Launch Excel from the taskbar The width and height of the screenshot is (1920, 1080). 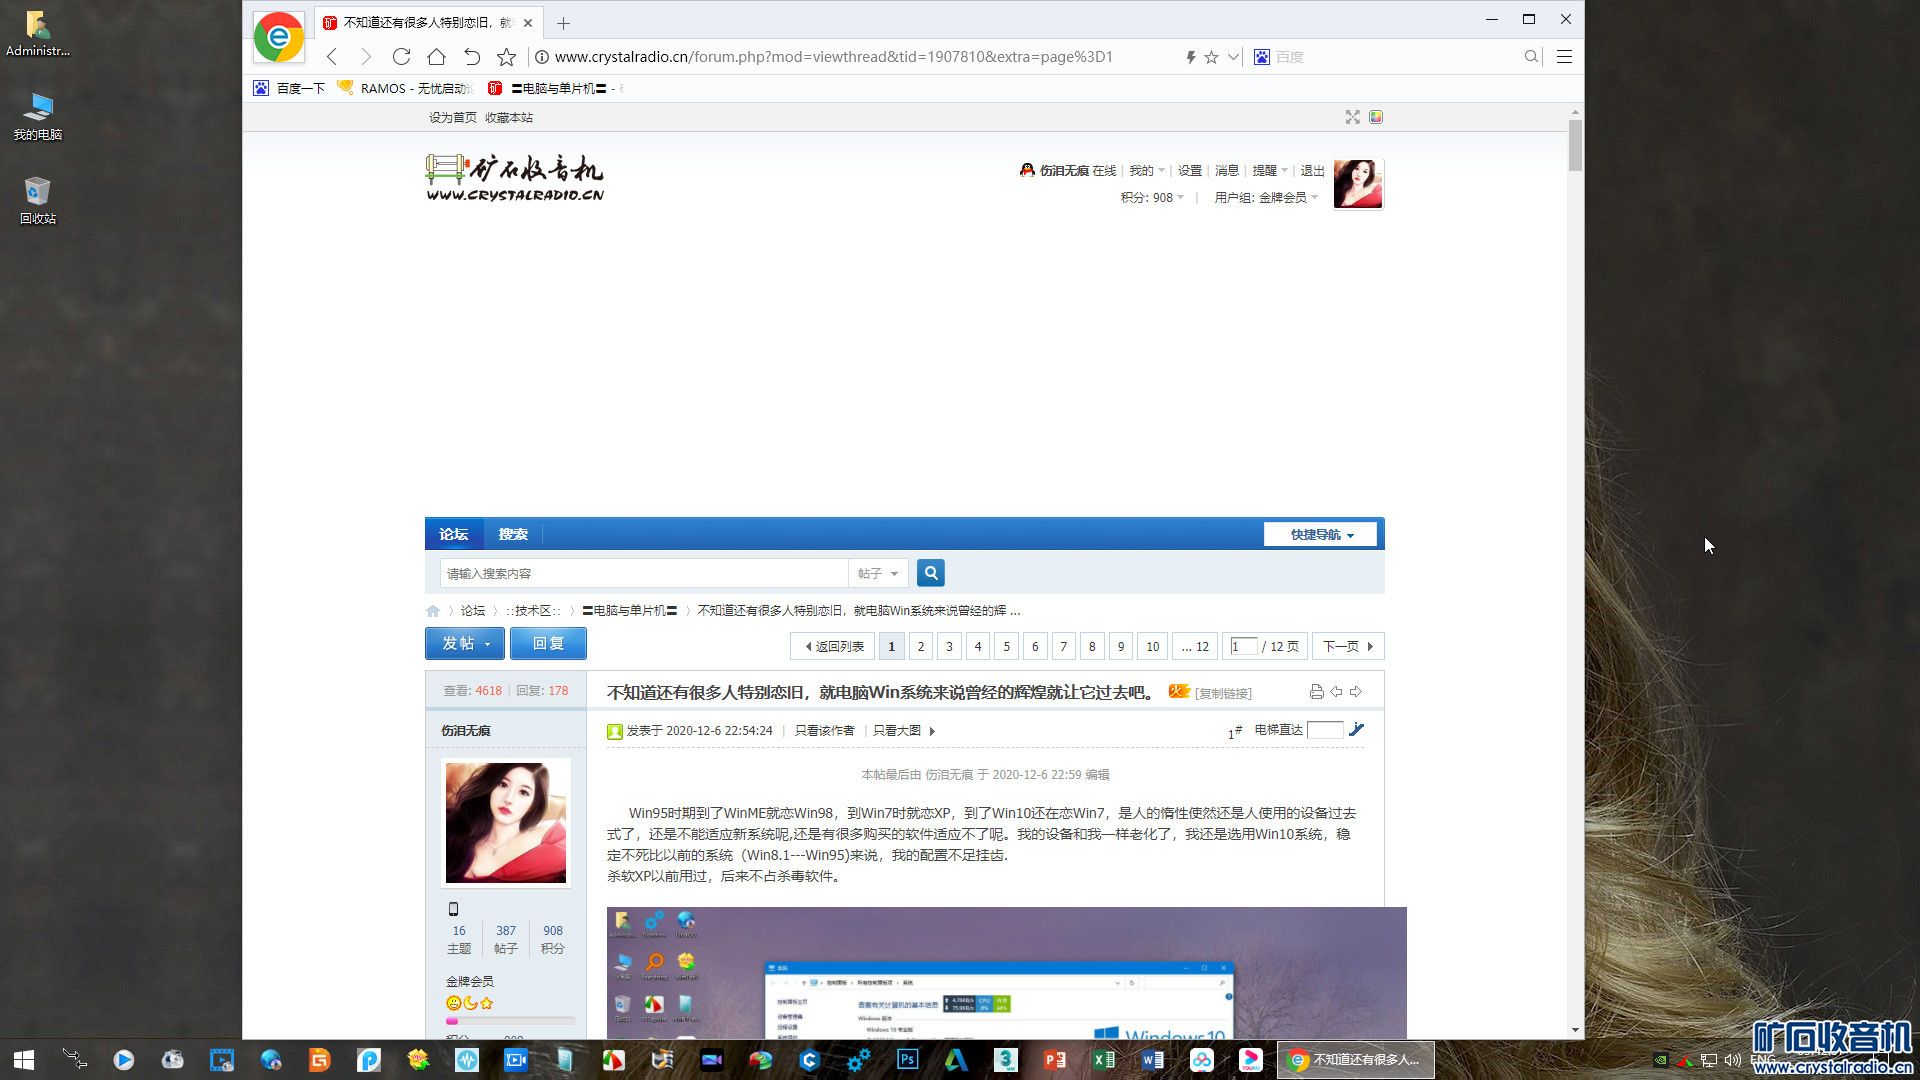point(1103,1060)
